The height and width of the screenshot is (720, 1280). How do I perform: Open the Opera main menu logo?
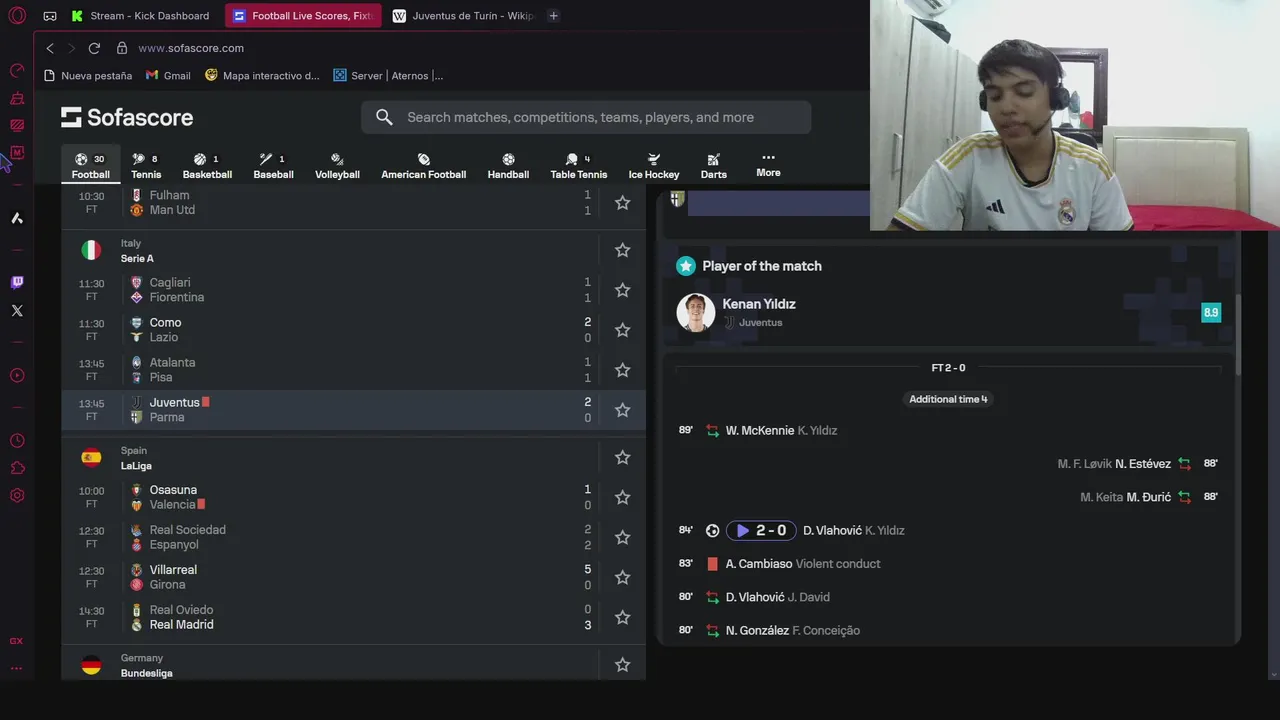pyautogui.click(x=17, y=16)
